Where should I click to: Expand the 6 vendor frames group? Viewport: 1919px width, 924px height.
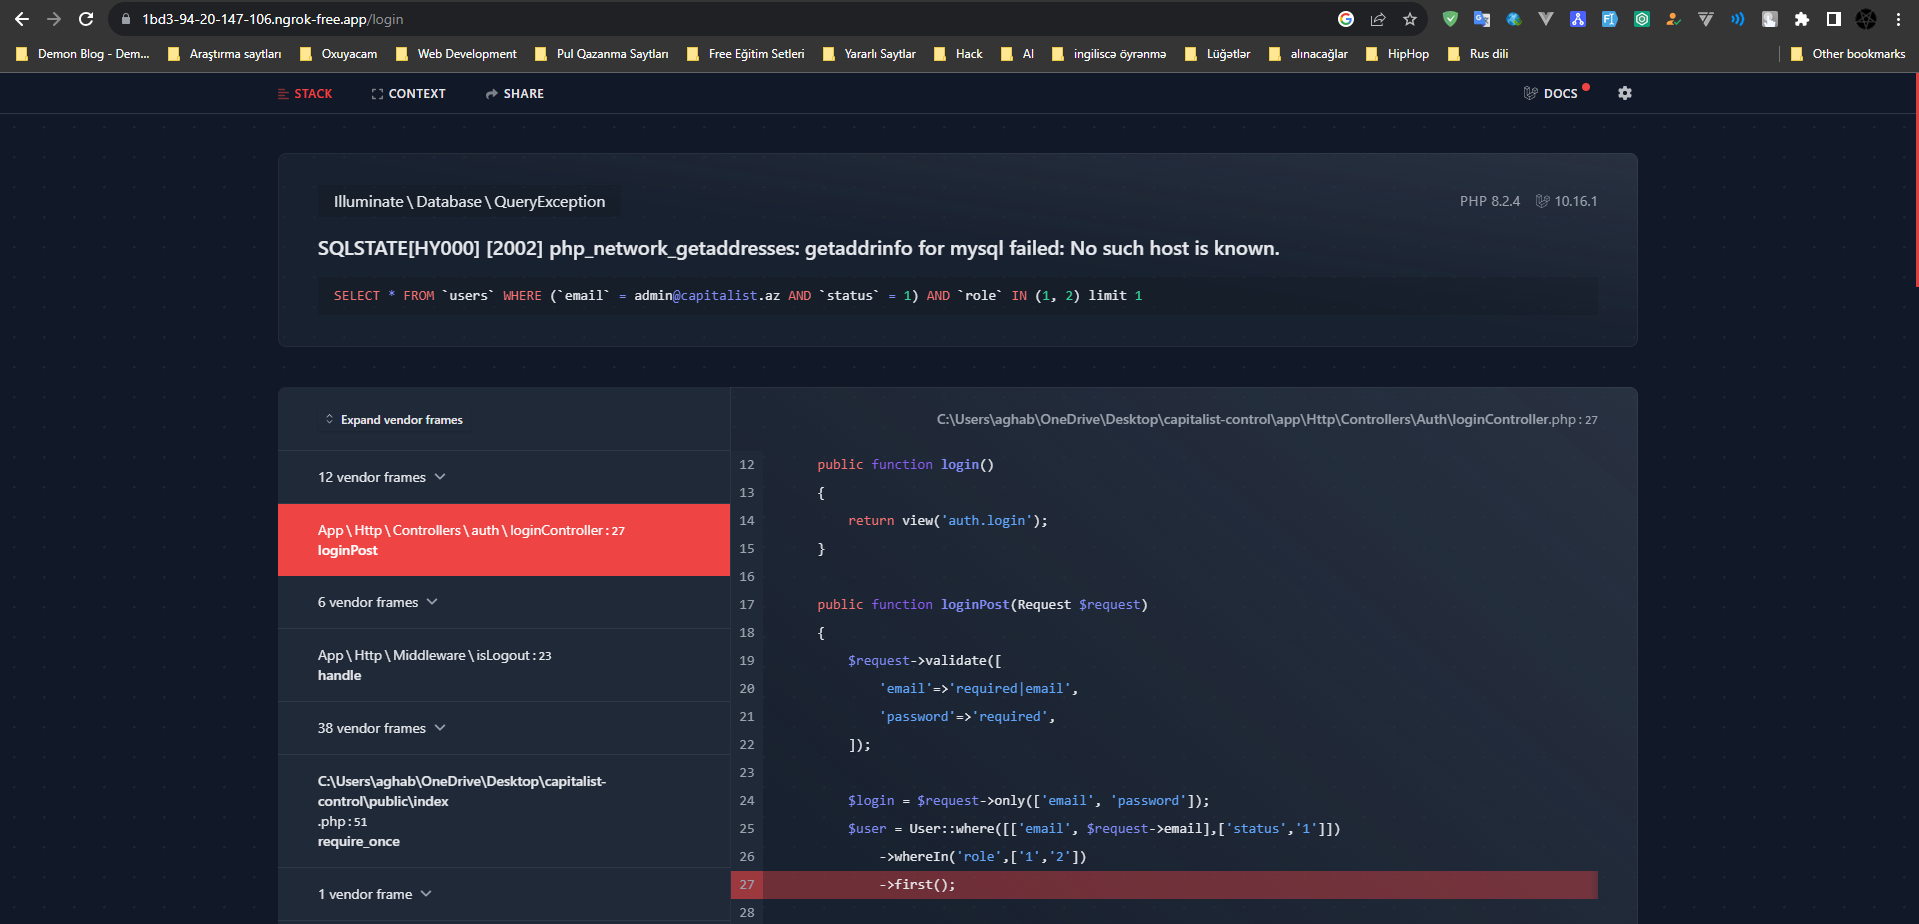(x=504, y=602)
